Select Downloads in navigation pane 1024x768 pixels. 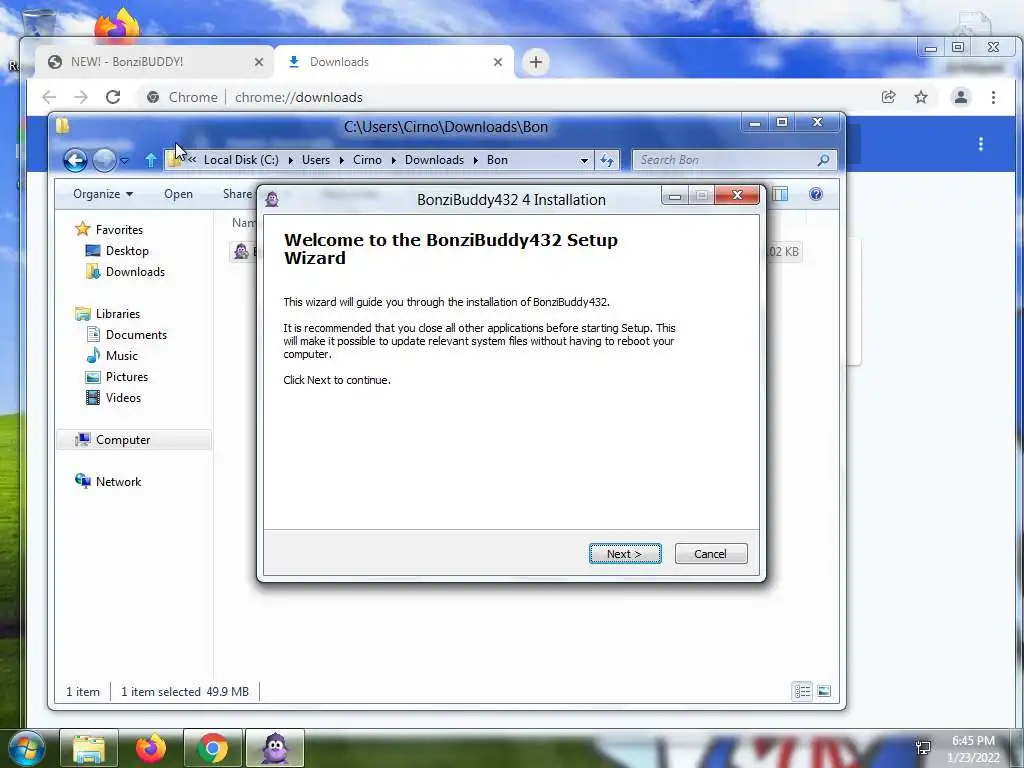[135, 272]
